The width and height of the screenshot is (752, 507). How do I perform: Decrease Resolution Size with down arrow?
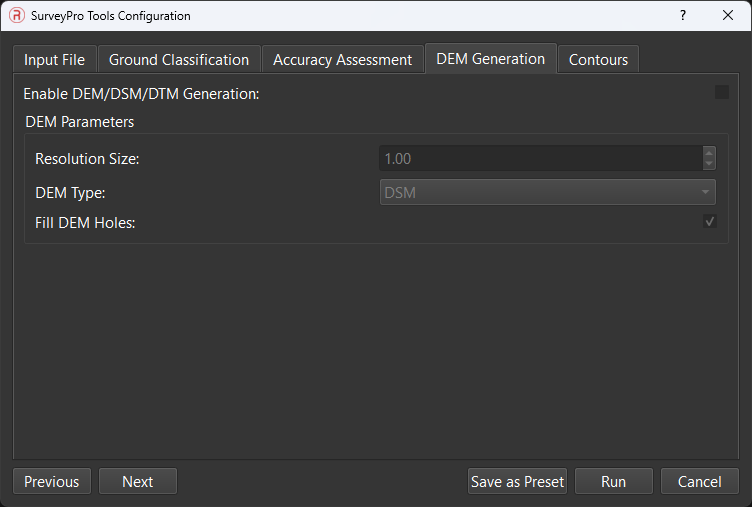pos(709,164)
